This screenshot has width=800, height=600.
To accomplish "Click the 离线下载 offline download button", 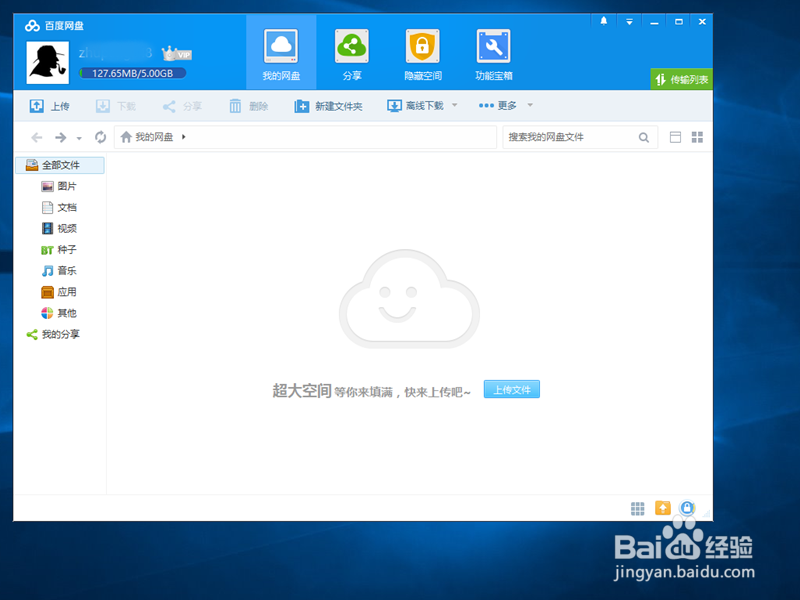I will coord(416,106).
